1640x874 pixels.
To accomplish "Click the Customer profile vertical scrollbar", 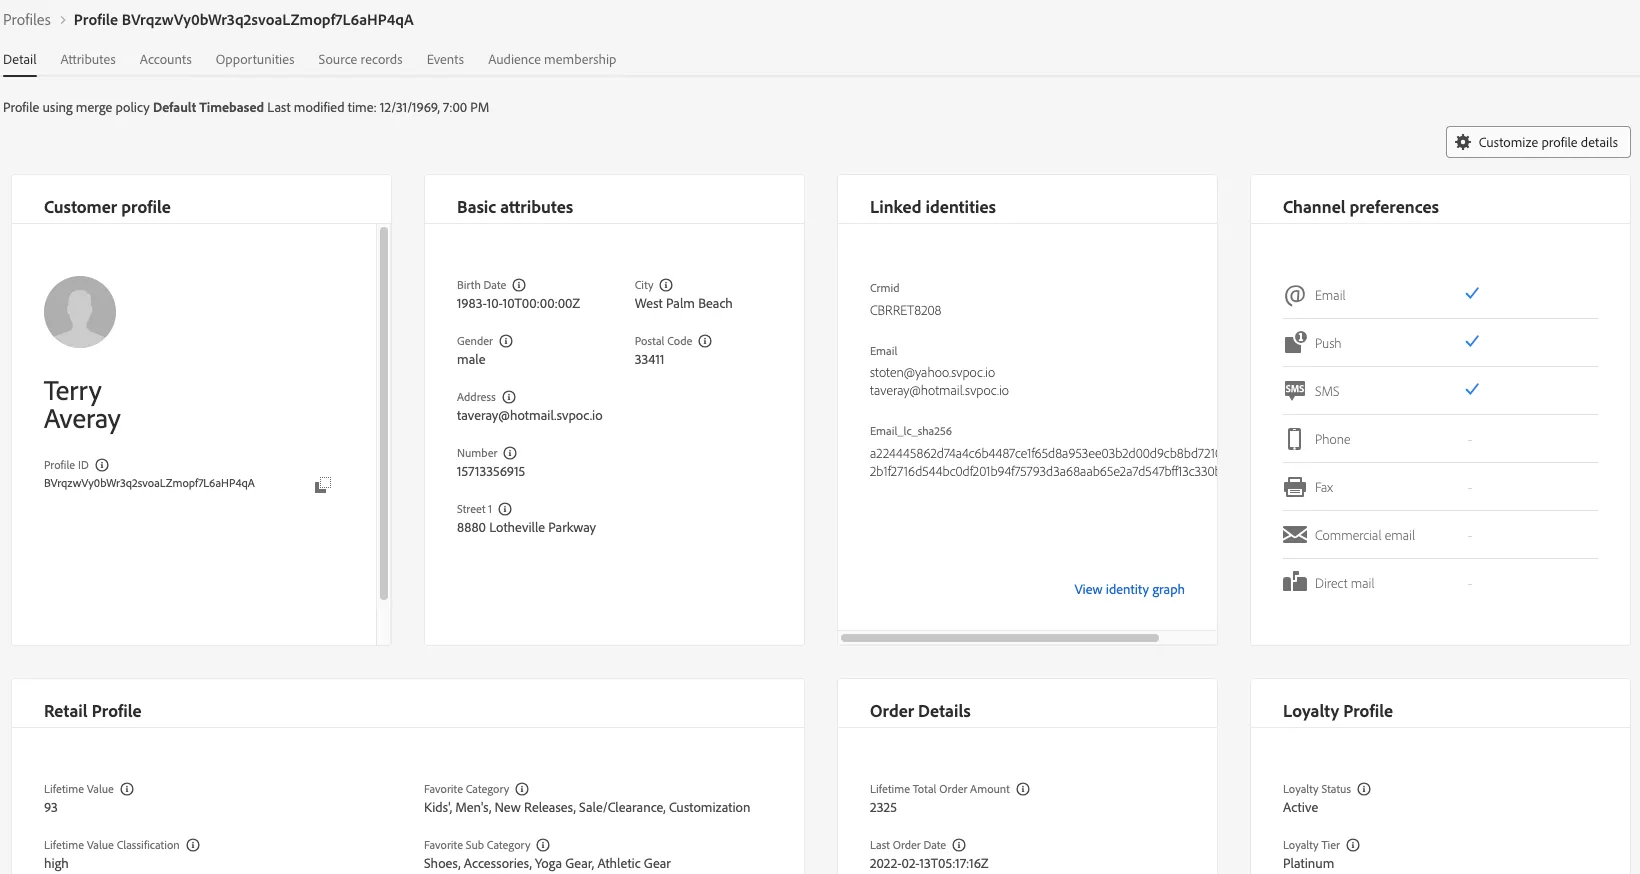I will click(x=384, y=414).
